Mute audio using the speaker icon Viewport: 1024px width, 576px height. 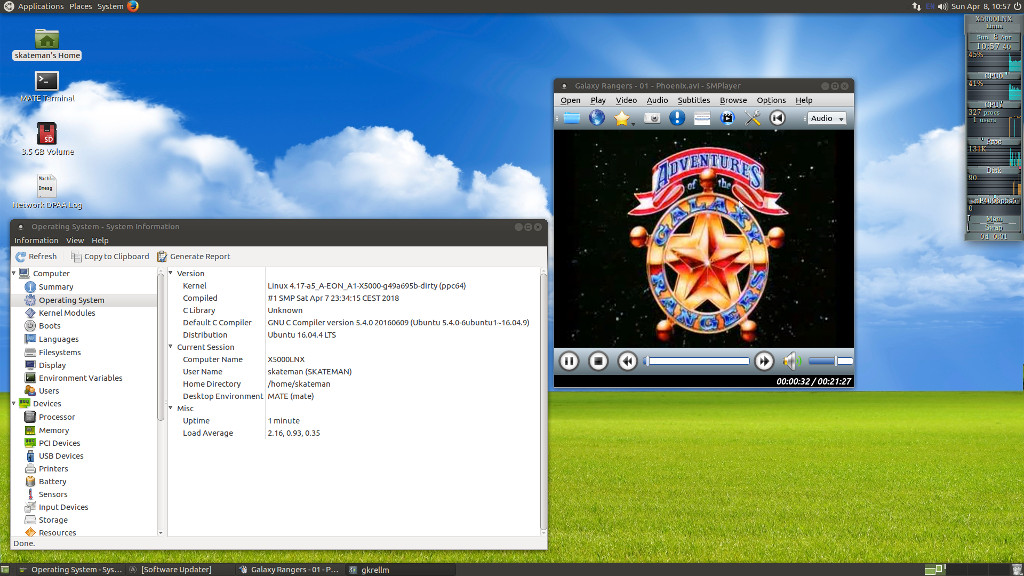point(792,361)
